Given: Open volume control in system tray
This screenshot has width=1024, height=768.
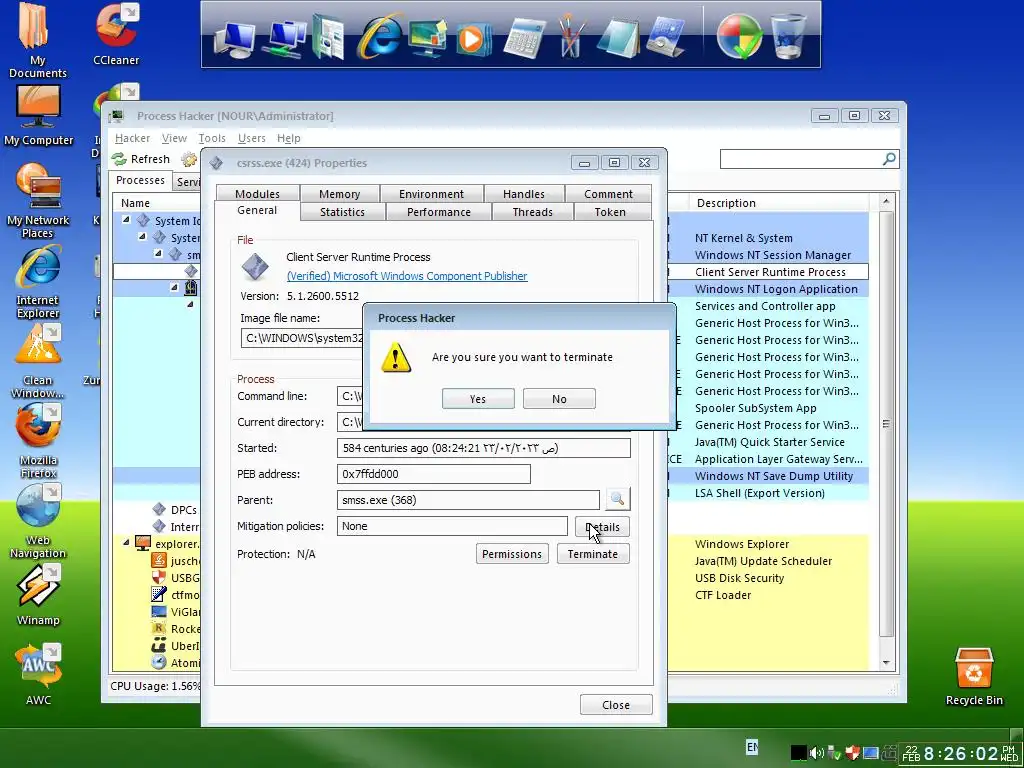Looking at the screenshot, I should coord(816,753).
